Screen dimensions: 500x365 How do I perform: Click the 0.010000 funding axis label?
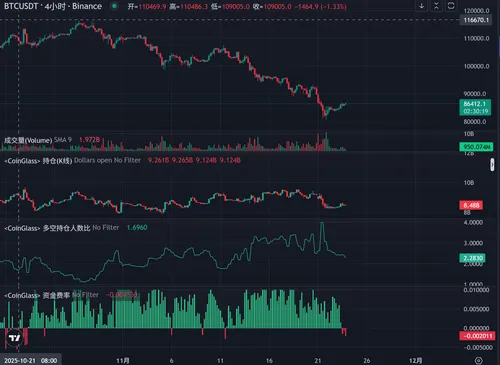coord(476,290)
